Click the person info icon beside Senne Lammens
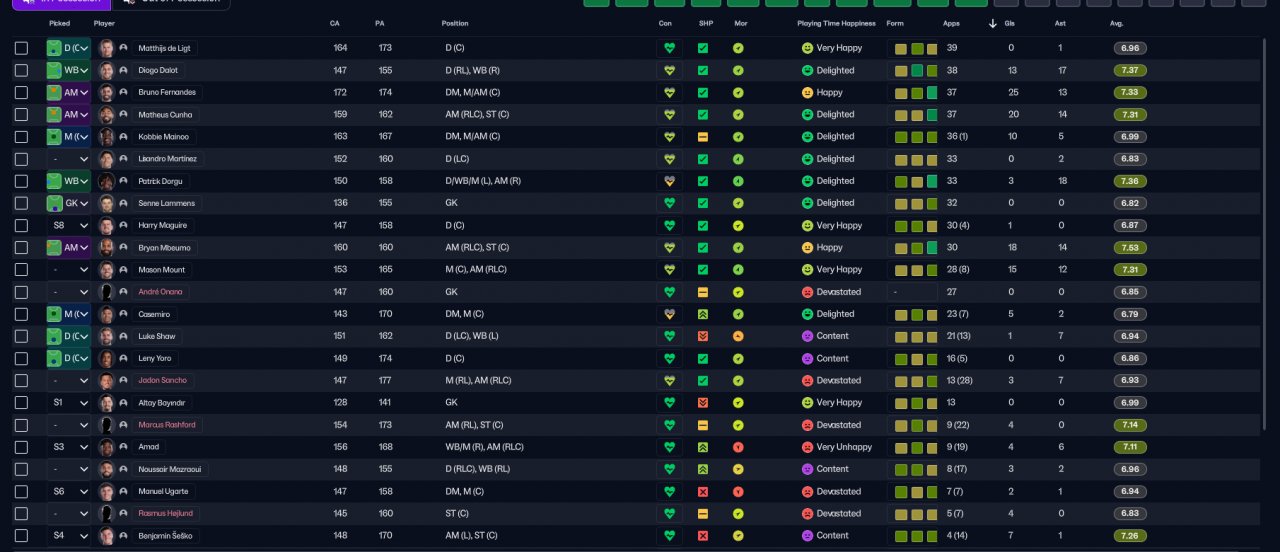Viewport: 1280px width, 552px height. tap(123, 203)
